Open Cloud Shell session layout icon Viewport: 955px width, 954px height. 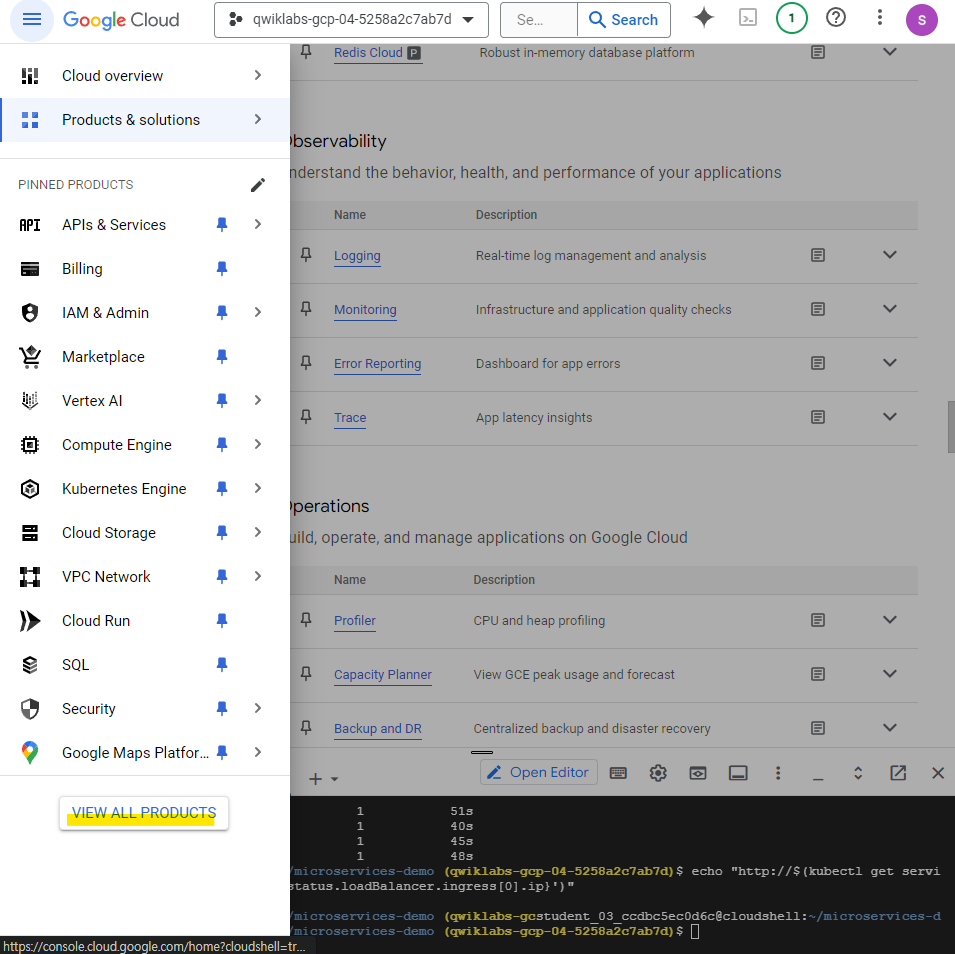pyautogui.click(x=738, y=773)
